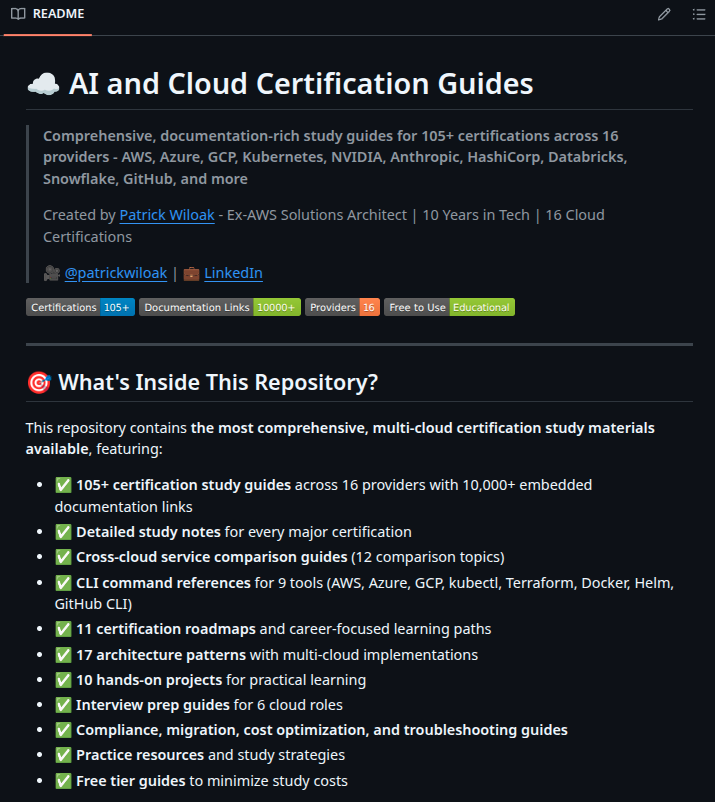Open Patrick Wiloak profile link
715x802 pixels.
(x=167, y=215)
